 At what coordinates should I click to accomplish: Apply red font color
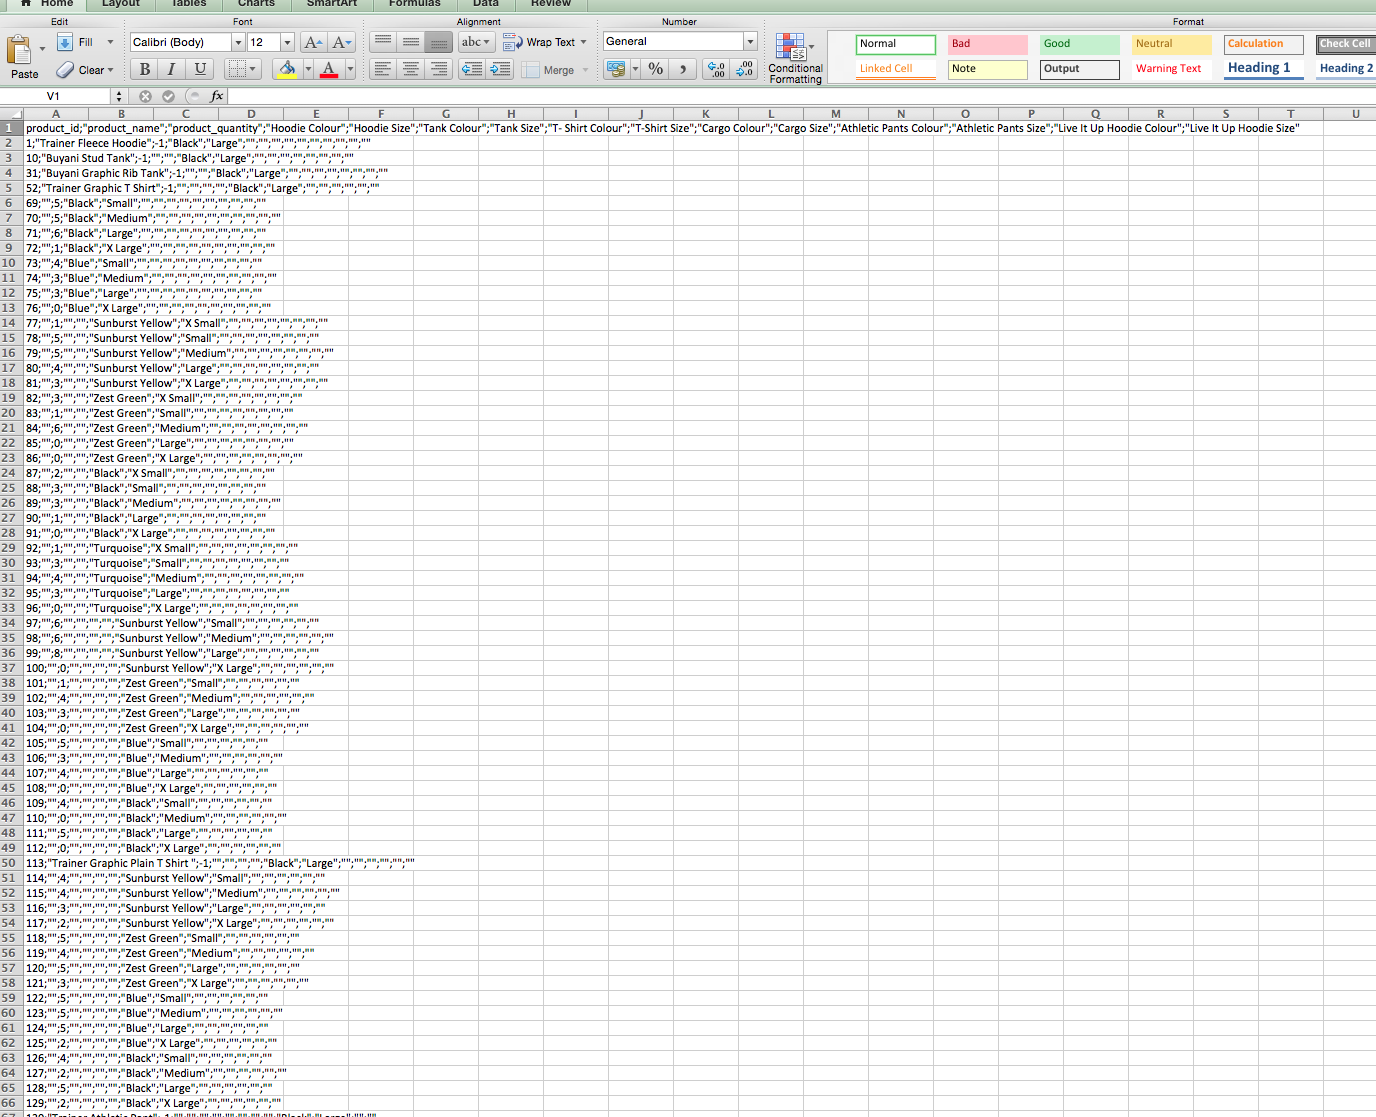pyautogui.click(x=329, y=69)
